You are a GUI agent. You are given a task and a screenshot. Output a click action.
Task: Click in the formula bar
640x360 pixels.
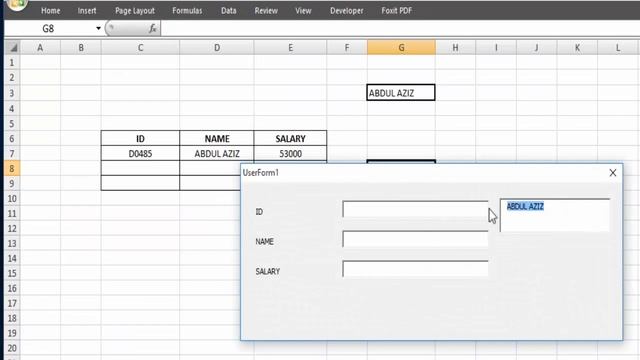click(400, 29)
